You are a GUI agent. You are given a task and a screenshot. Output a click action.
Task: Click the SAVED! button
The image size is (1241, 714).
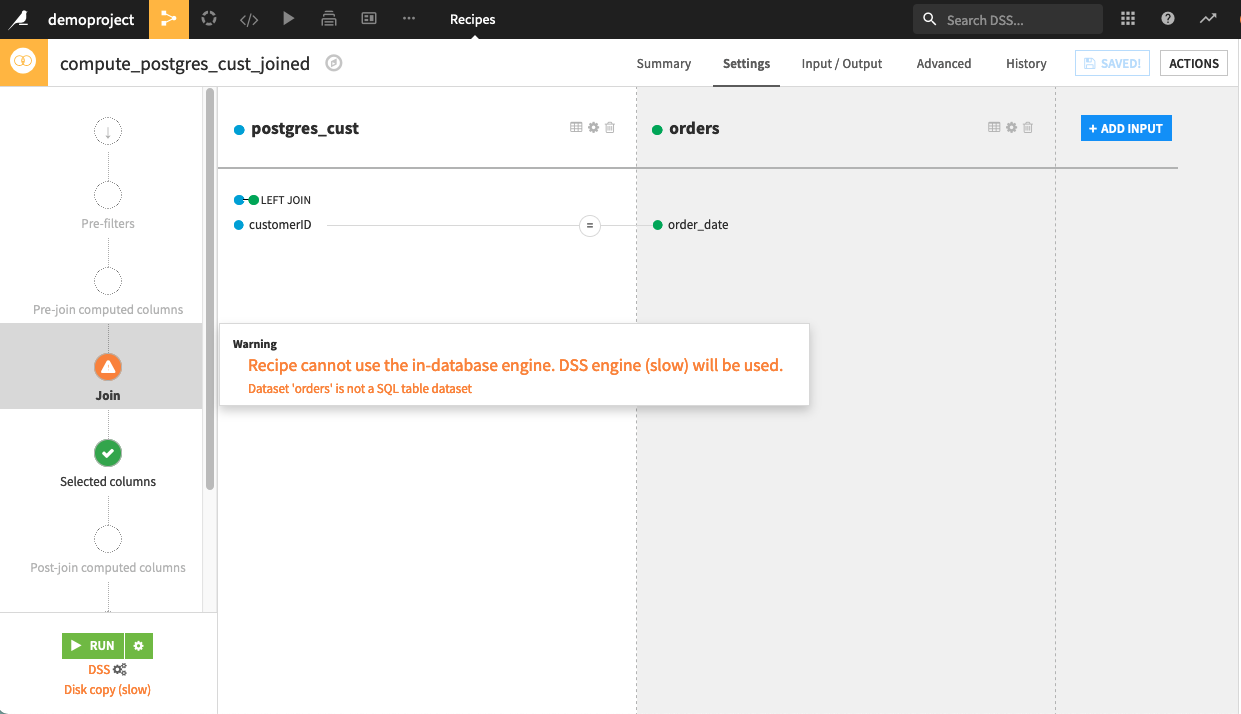1113,63
